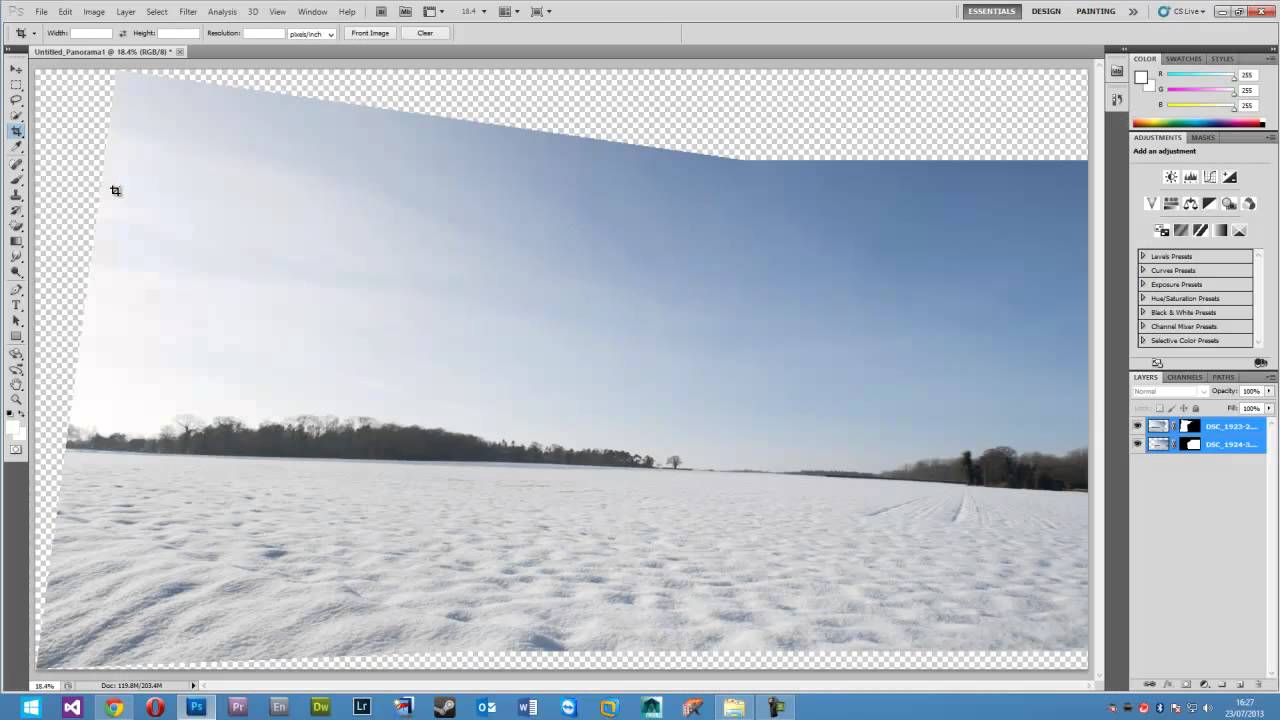The image size is (1280, 720).
Task: Select the Gradient tool
Action: click(x=16, y=241)
